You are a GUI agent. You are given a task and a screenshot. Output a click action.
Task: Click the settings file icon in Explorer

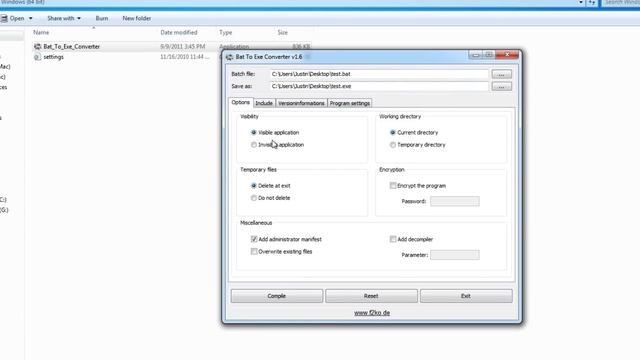click(38, 57)
